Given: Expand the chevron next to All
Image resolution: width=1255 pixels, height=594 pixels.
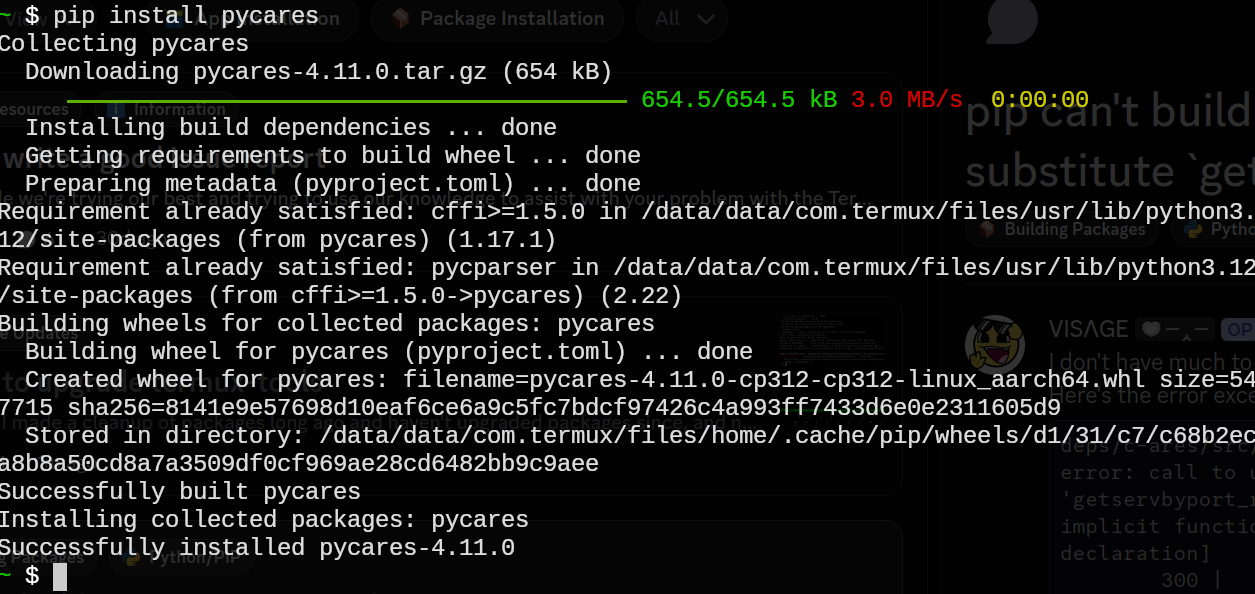Looking at the screenshot, I should 706,19.
